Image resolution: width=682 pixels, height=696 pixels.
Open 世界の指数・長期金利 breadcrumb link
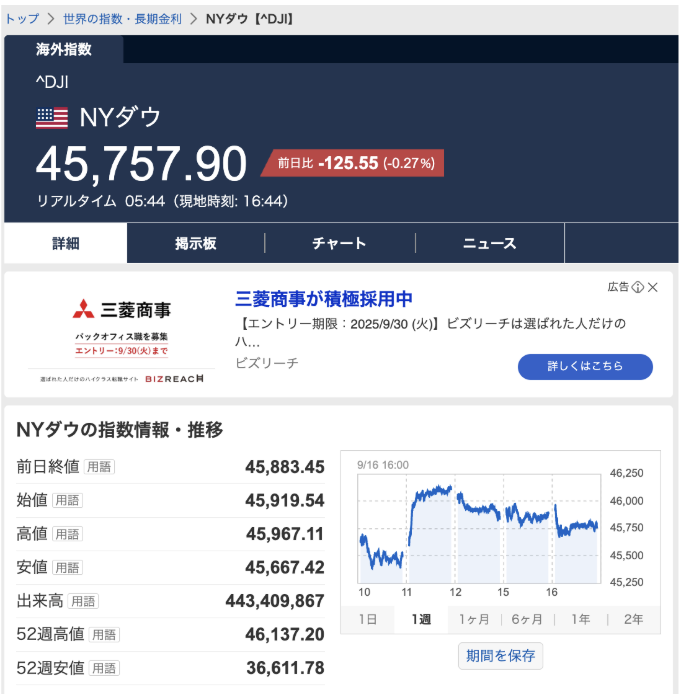(122, 19)
